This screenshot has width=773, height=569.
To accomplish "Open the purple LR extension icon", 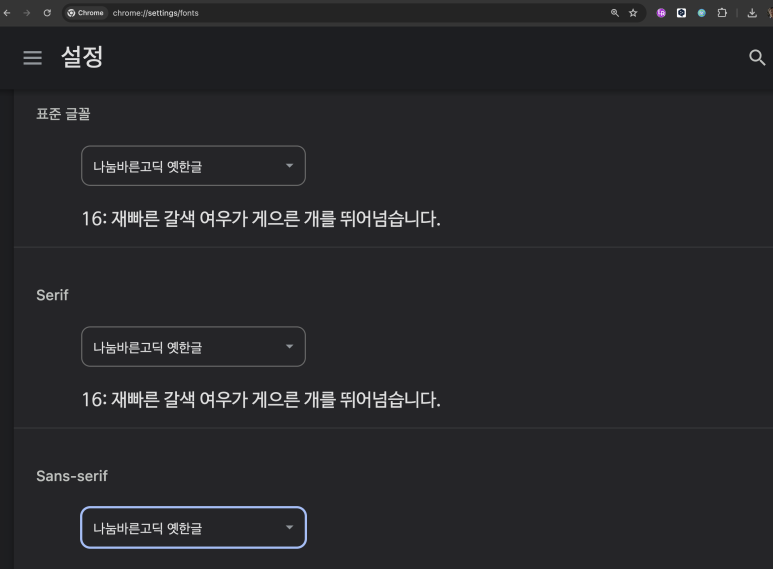I will point(661,13).
